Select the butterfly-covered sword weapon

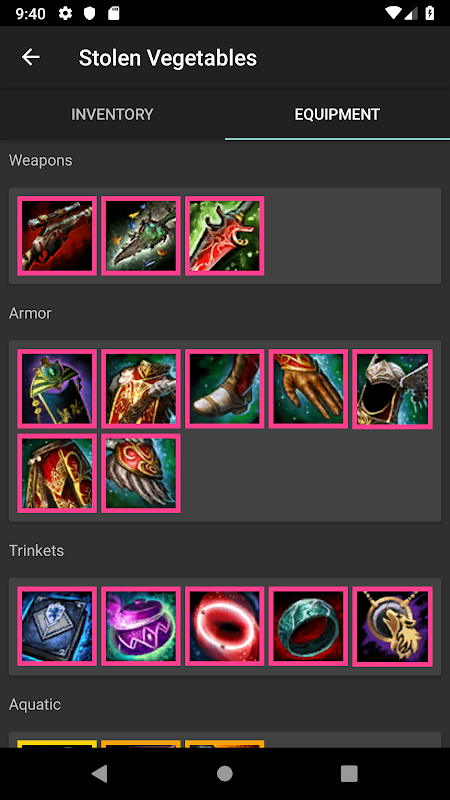[141, 236]
